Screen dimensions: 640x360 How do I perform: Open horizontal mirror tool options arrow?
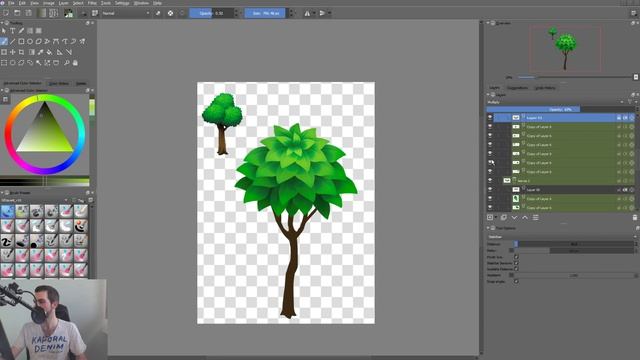point(314,13)
